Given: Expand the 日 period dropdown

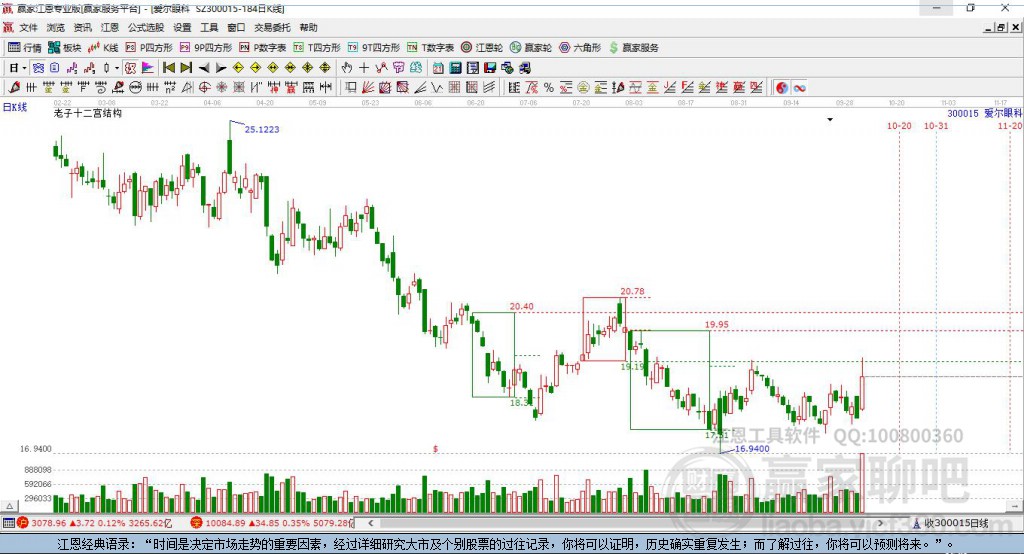Looking at the screenshot, I should point(24,68).
